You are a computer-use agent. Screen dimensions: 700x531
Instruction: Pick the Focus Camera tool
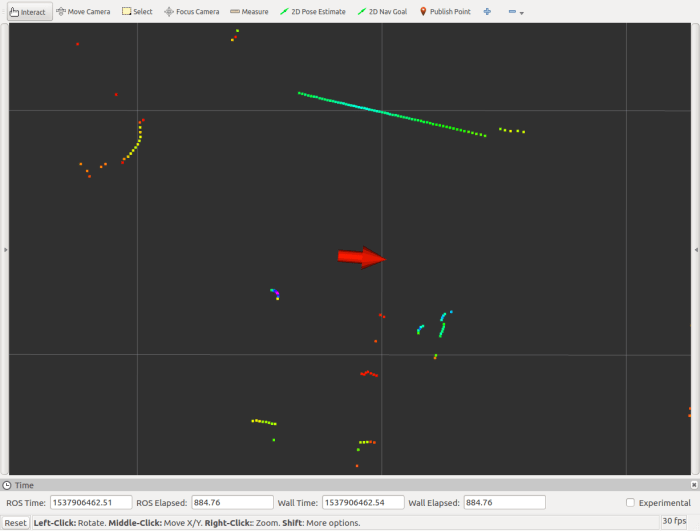tap(193, 12)
